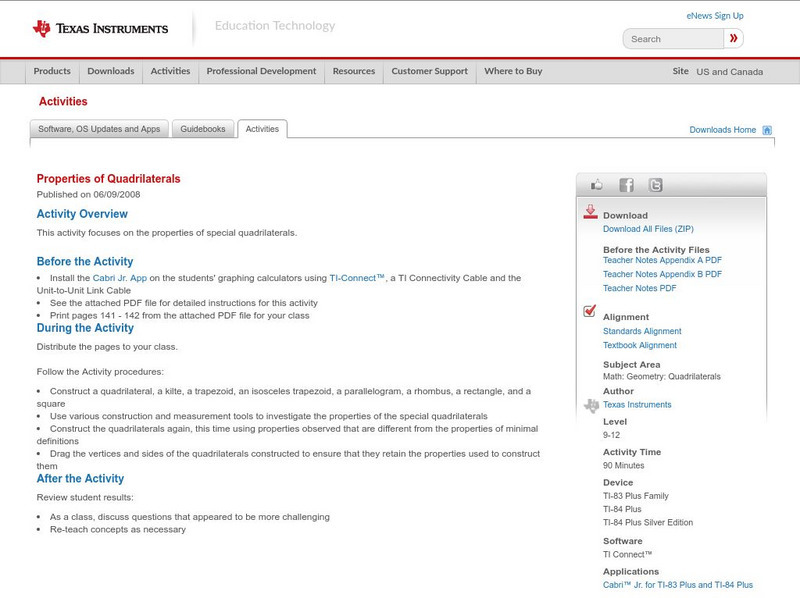Open Cabri Jr. for TI-83 Plus and TI-84 Plus link
Viewport: 800px width, 598px height.
678,585
